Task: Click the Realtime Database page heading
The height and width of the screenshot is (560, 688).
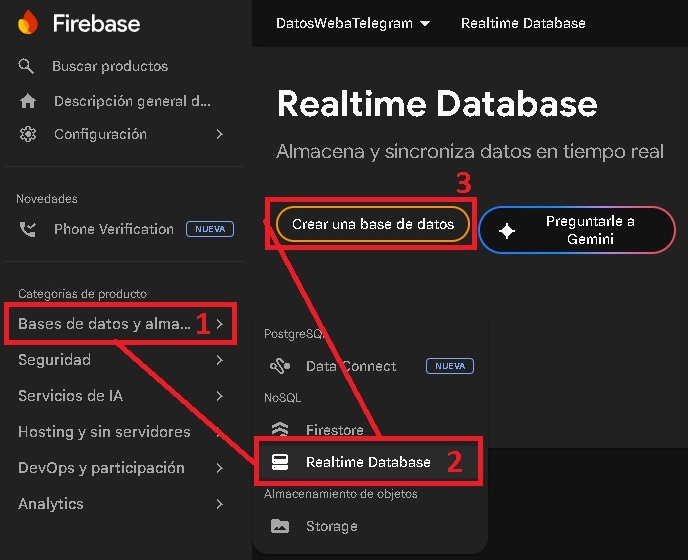Action: [x=437, y=104]
